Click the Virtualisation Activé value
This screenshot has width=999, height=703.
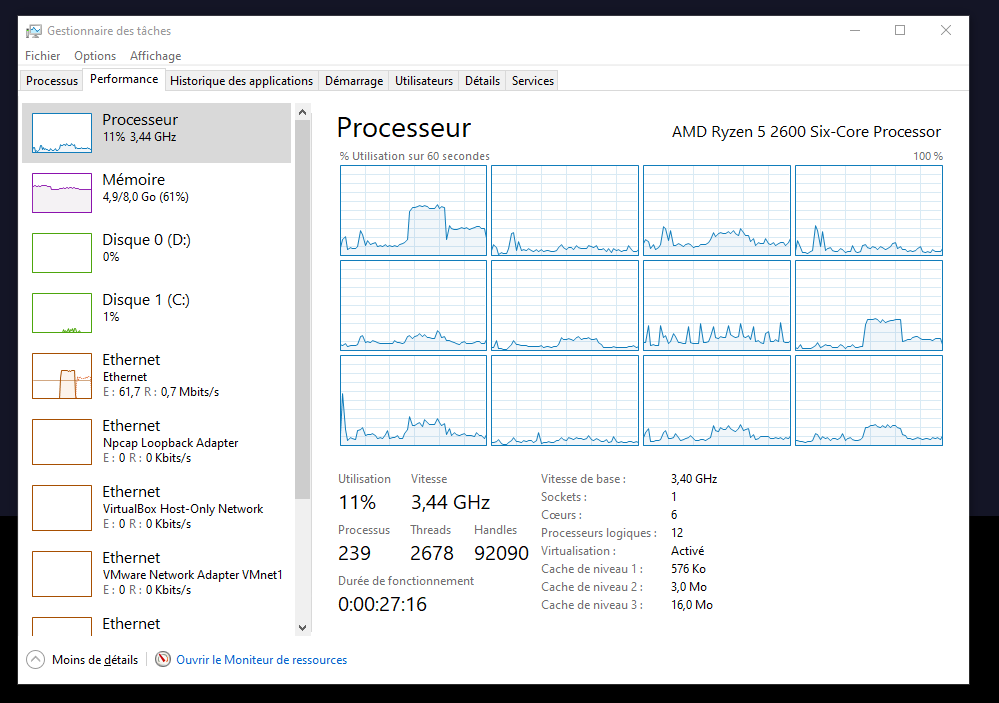point(687,551)
